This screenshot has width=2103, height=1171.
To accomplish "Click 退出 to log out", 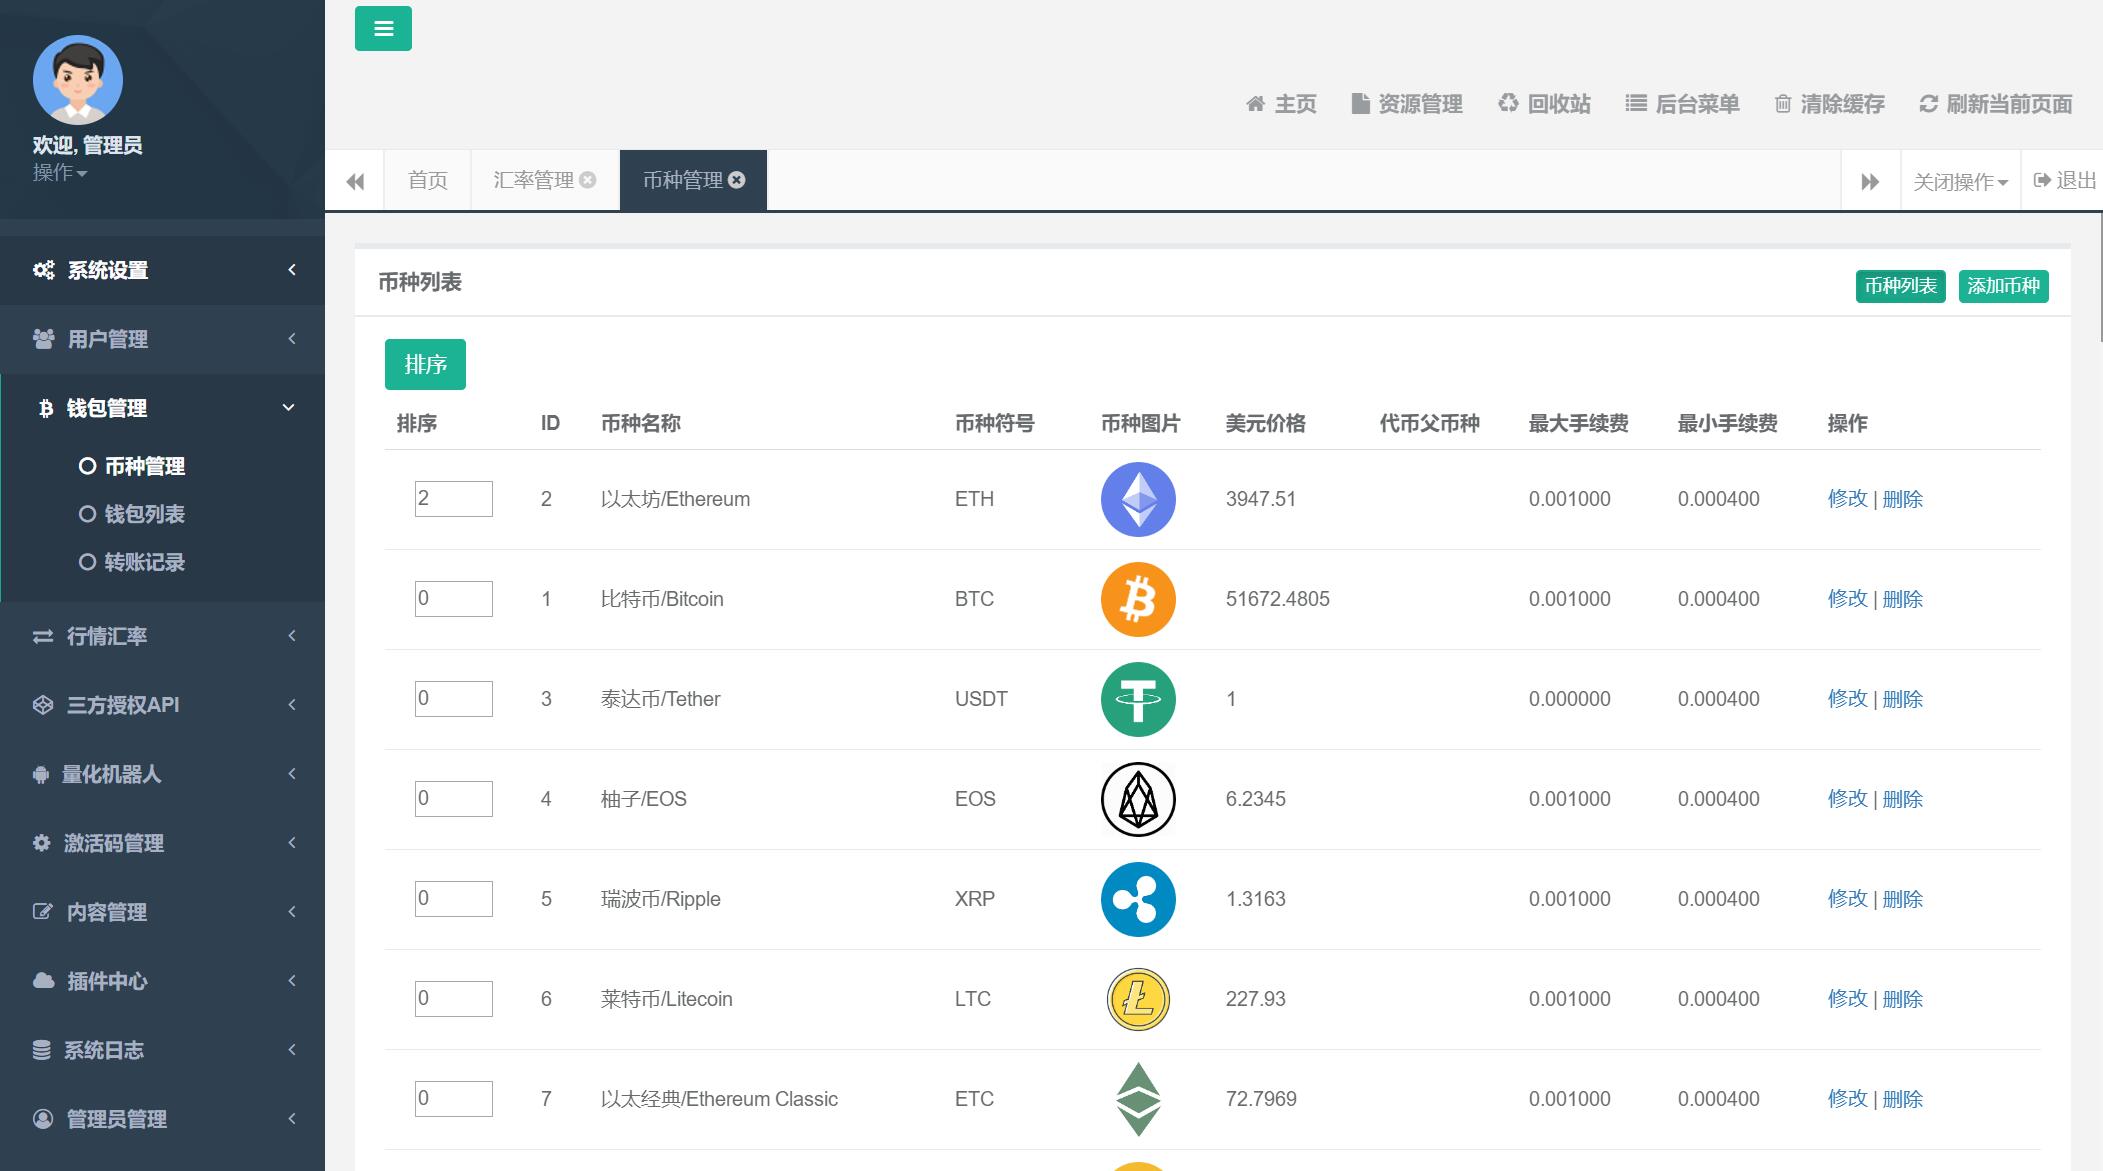I will [x=2065, y=180].
